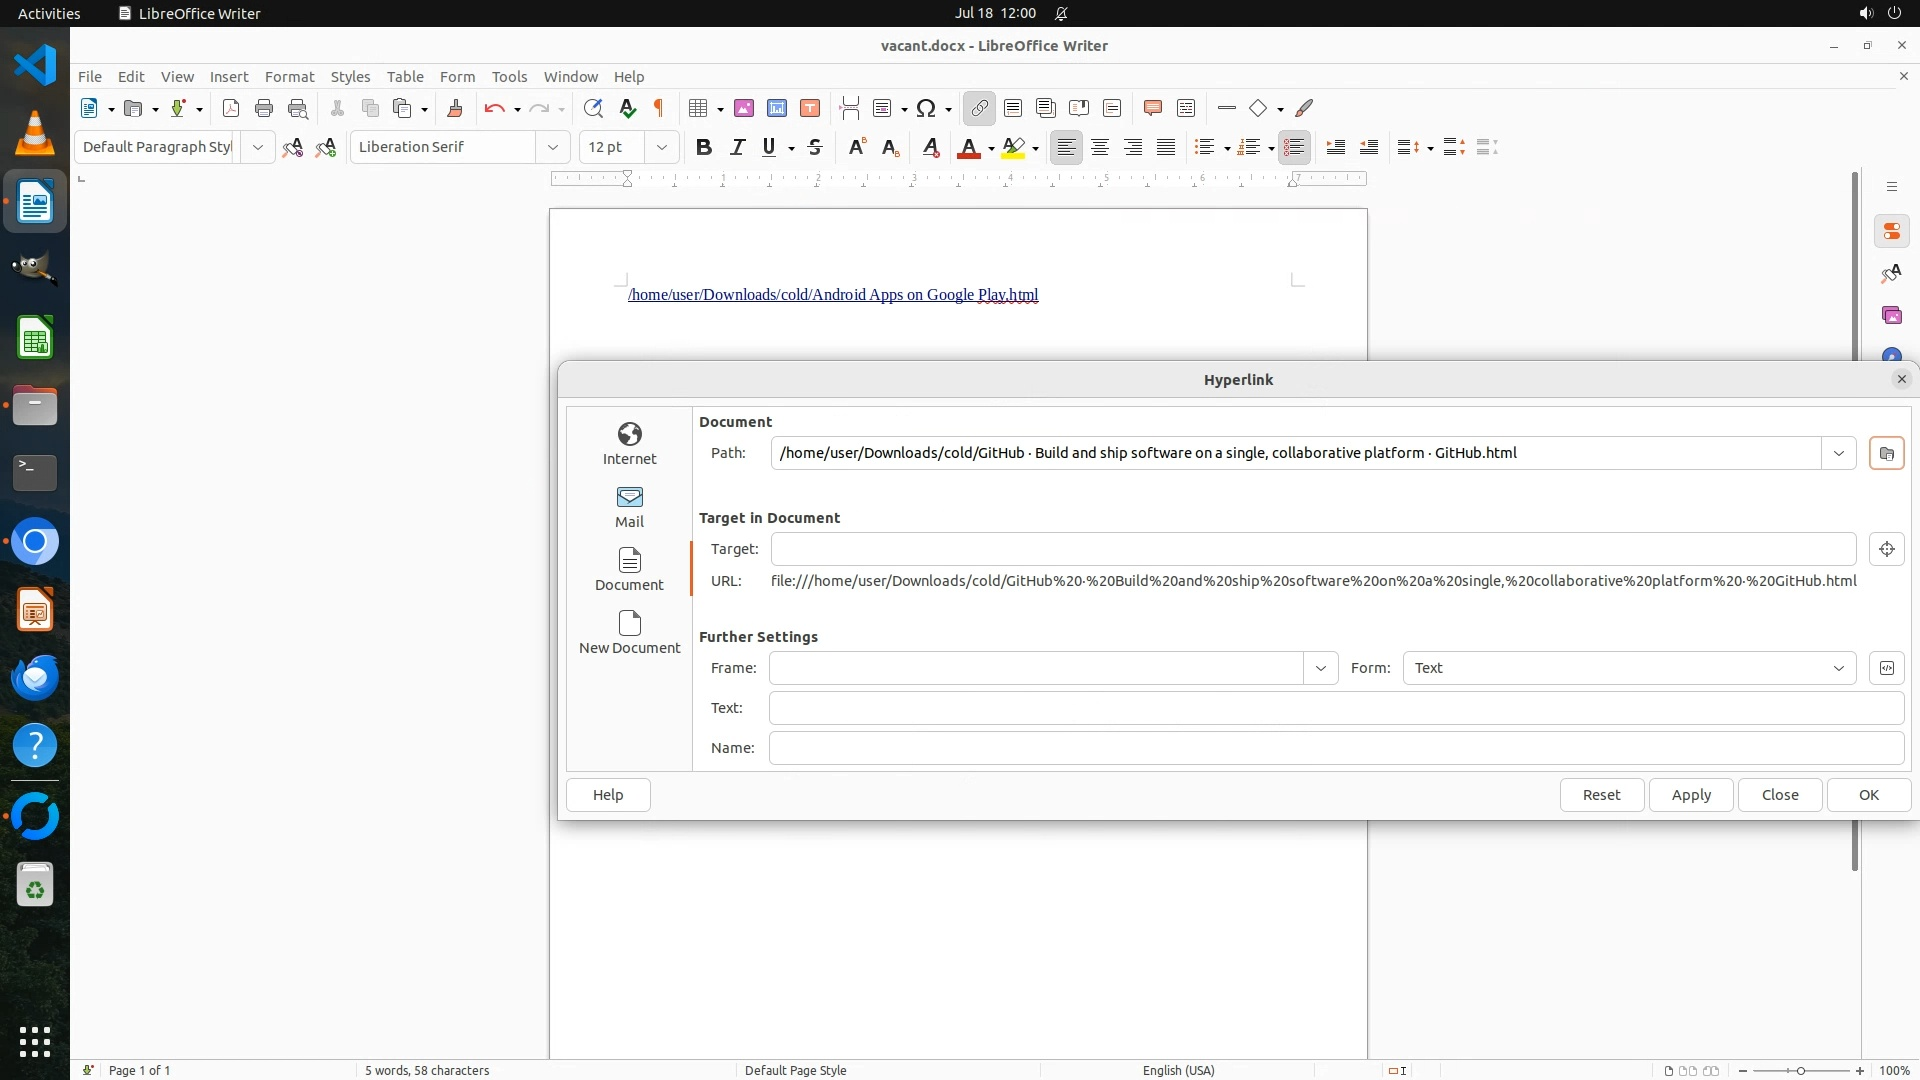Image resolution: width=1920 pixels, height=1080 pixels.
Task: Click the Italic formatting icon
Action: (737, 147)
